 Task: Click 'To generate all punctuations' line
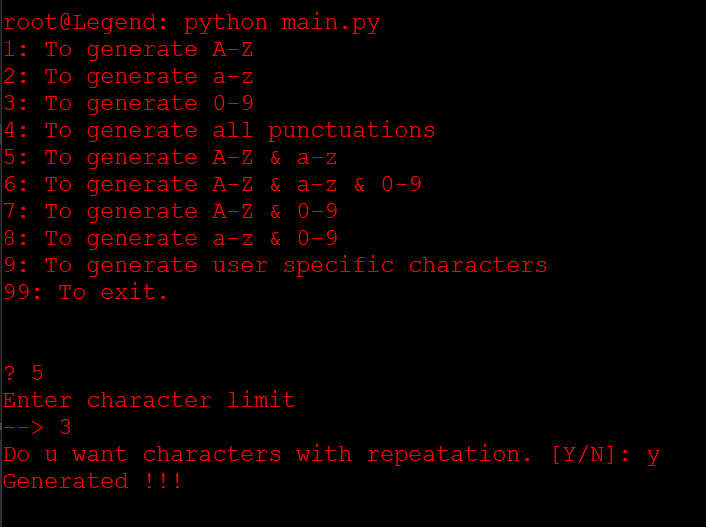[219, 130]
